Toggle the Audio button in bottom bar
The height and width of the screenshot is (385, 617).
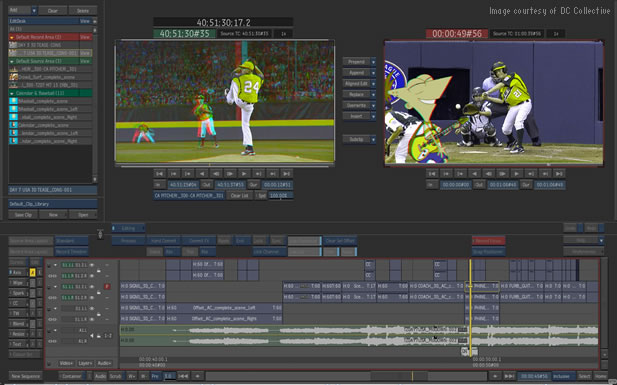(100, 376)
